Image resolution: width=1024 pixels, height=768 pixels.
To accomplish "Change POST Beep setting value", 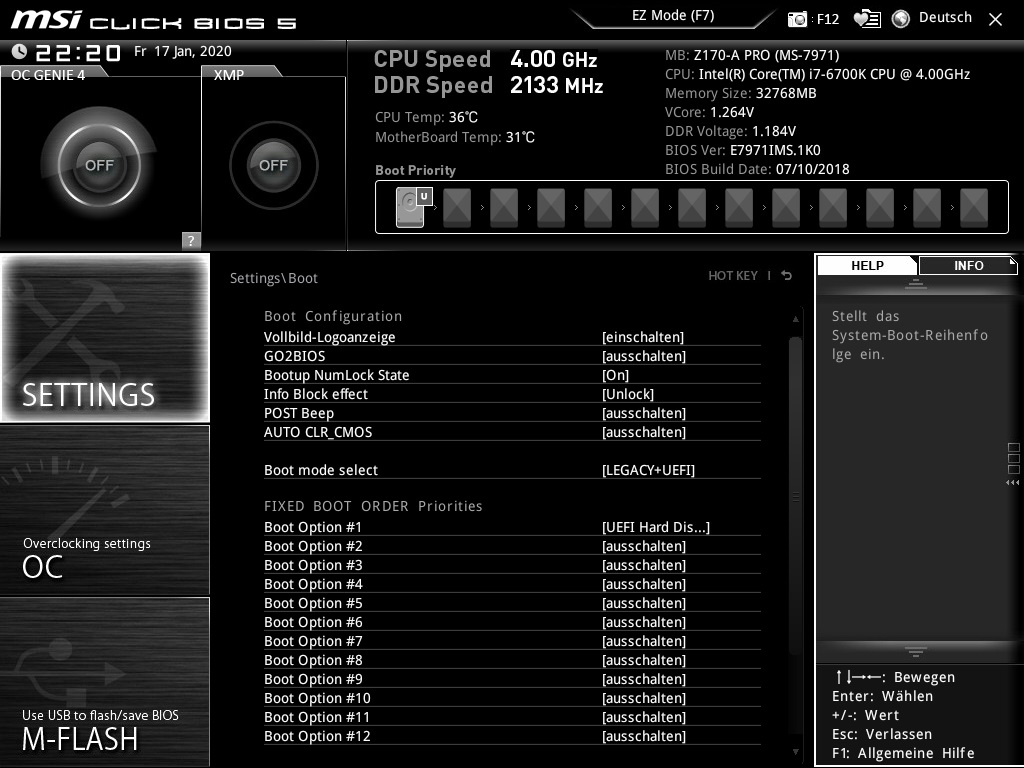I will (x=644, y=413).
